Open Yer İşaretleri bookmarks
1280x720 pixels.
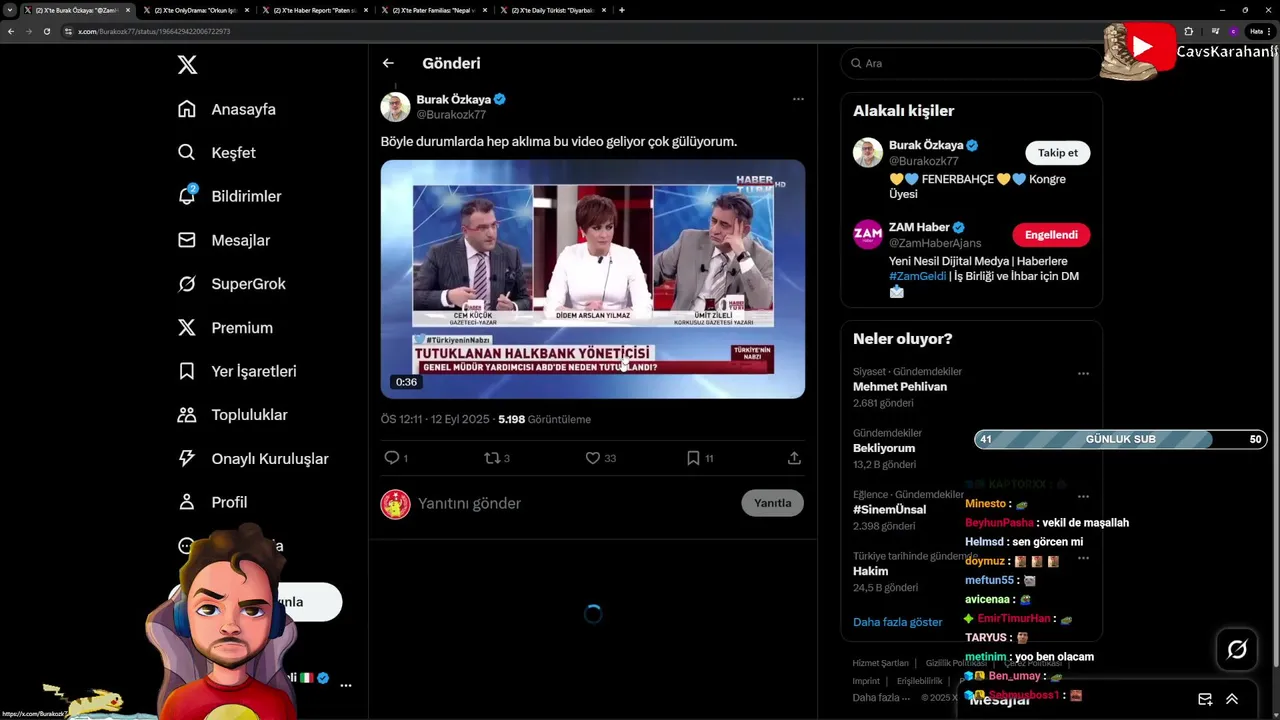tap(237, 371)
